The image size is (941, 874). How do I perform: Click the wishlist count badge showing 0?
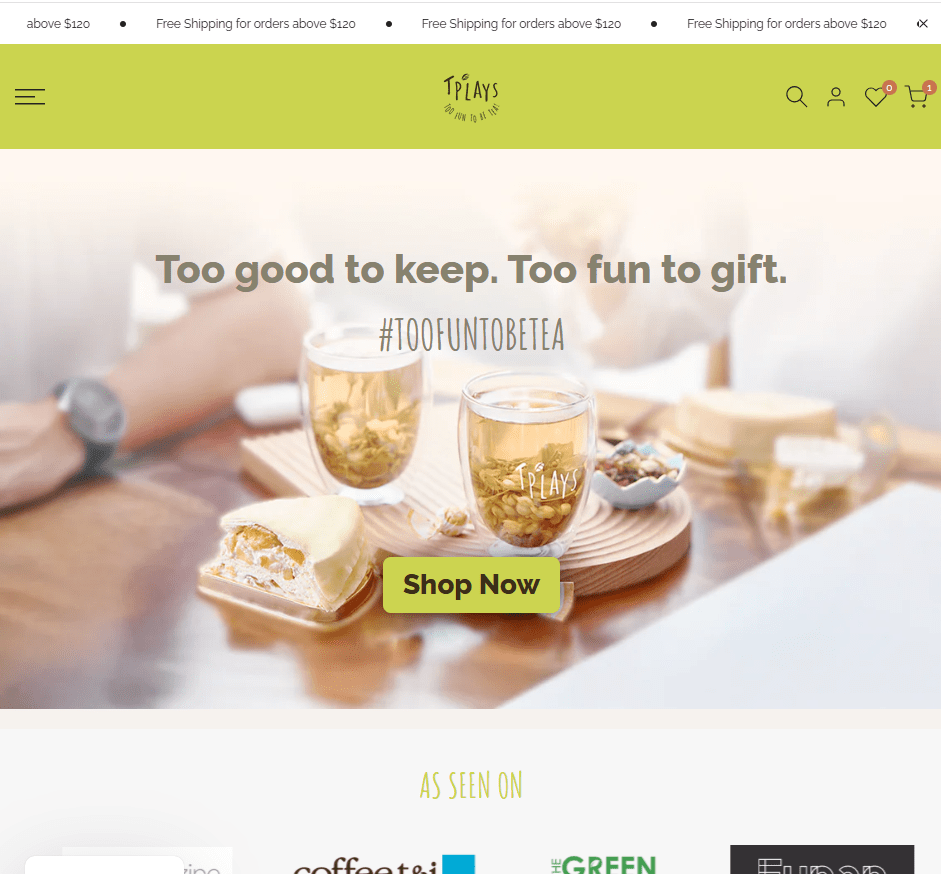889,88
